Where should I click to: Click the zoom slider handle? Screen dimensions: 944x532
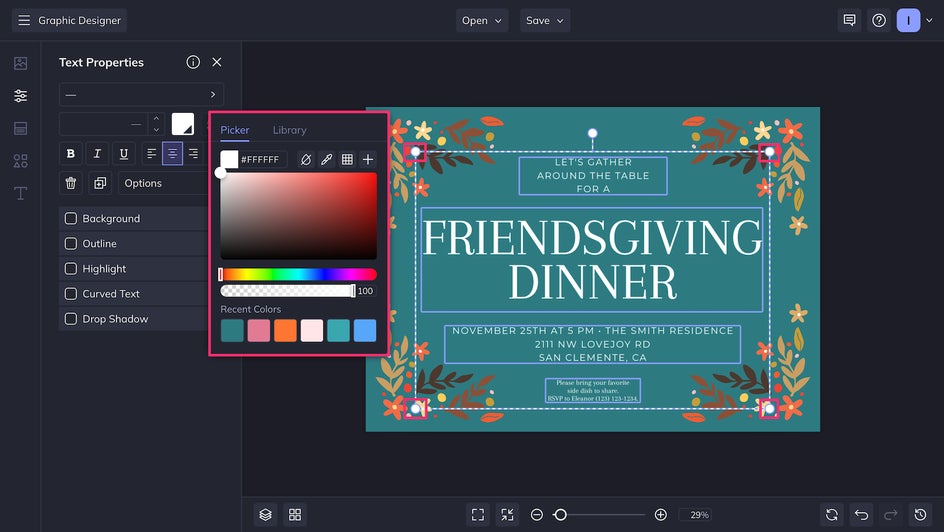560,515
